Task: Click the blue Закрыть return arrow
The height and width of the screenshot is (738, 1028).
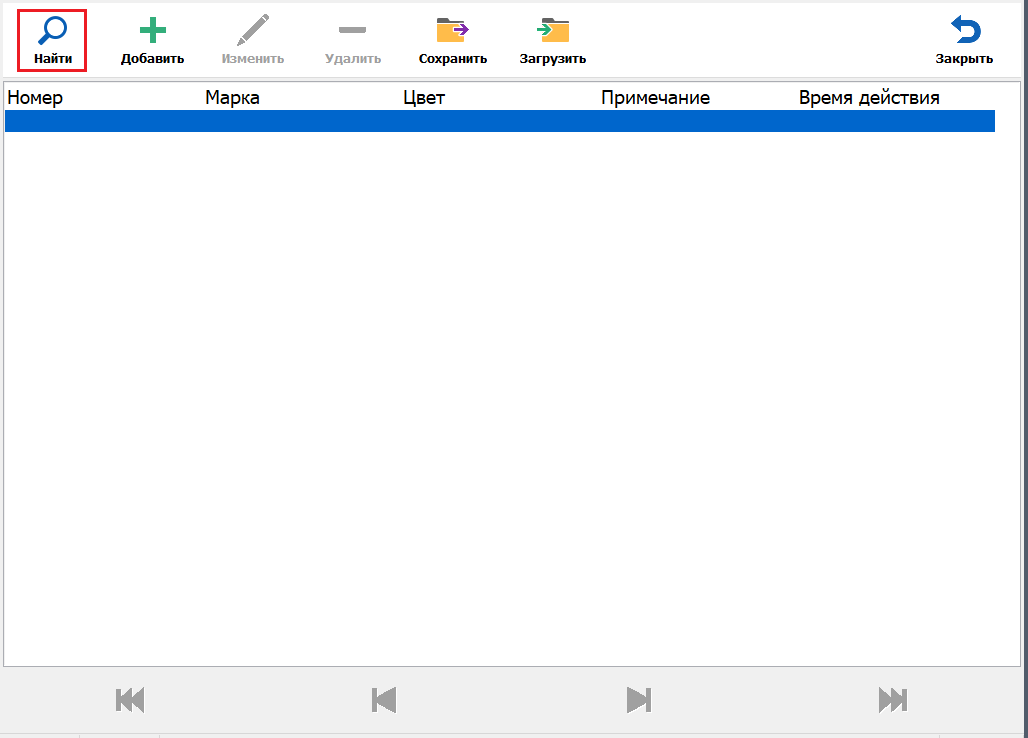Action: click(964, 31)
